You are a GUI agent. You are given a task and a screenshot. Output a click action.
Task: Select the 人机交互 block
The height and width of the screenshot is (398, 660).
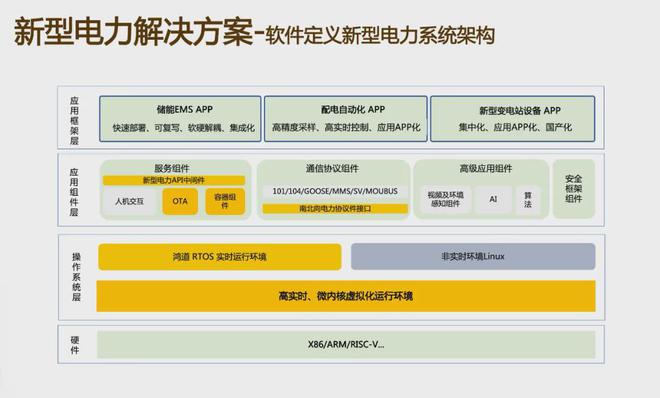click(x=130, y=202)
